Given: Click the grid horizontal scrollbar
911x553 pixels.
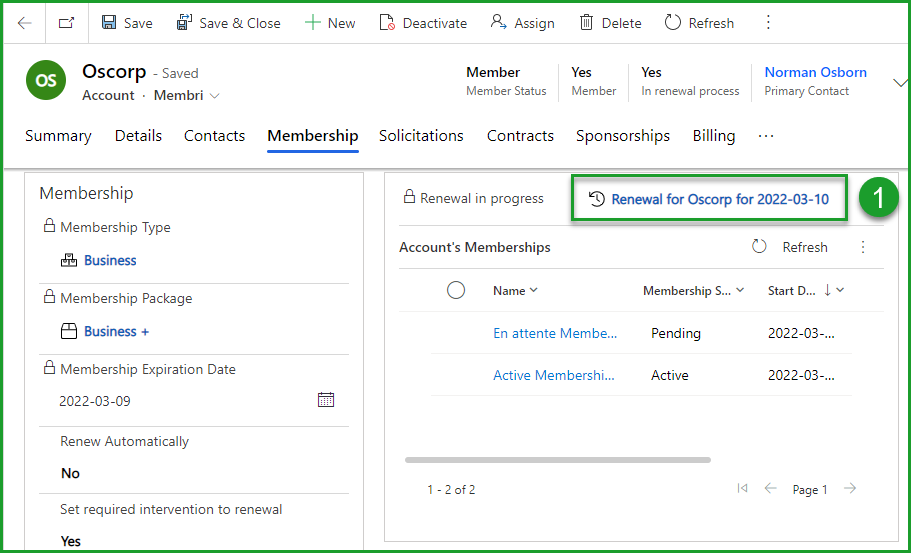Looking at the screenshot, I should [557, 460].
